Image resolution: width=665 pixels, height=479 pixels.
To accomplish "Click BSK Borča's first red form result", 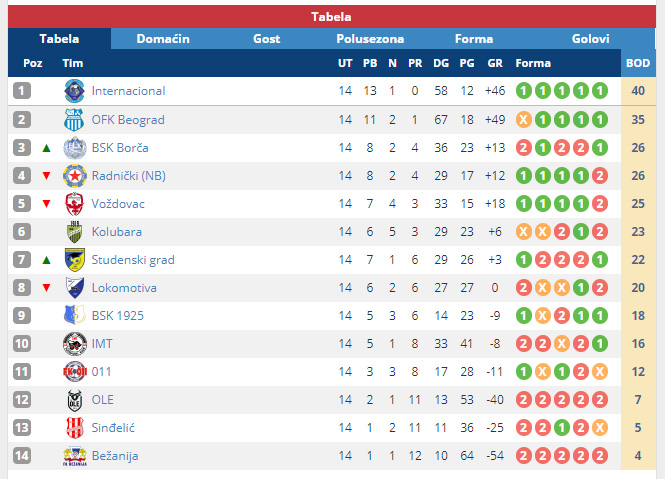I will coord(524,148).
